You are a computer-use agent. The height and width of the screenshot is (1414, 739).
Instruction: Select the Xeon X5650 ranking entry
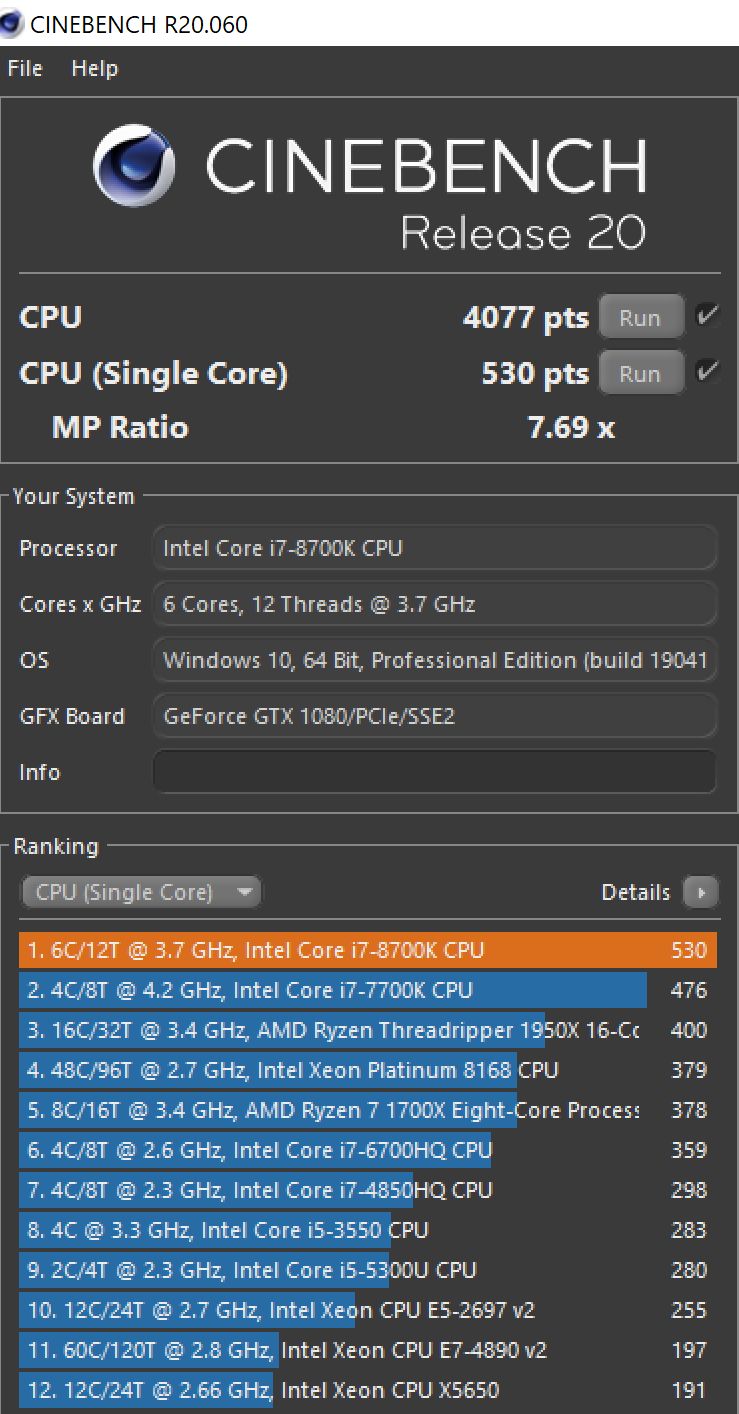368,1390
